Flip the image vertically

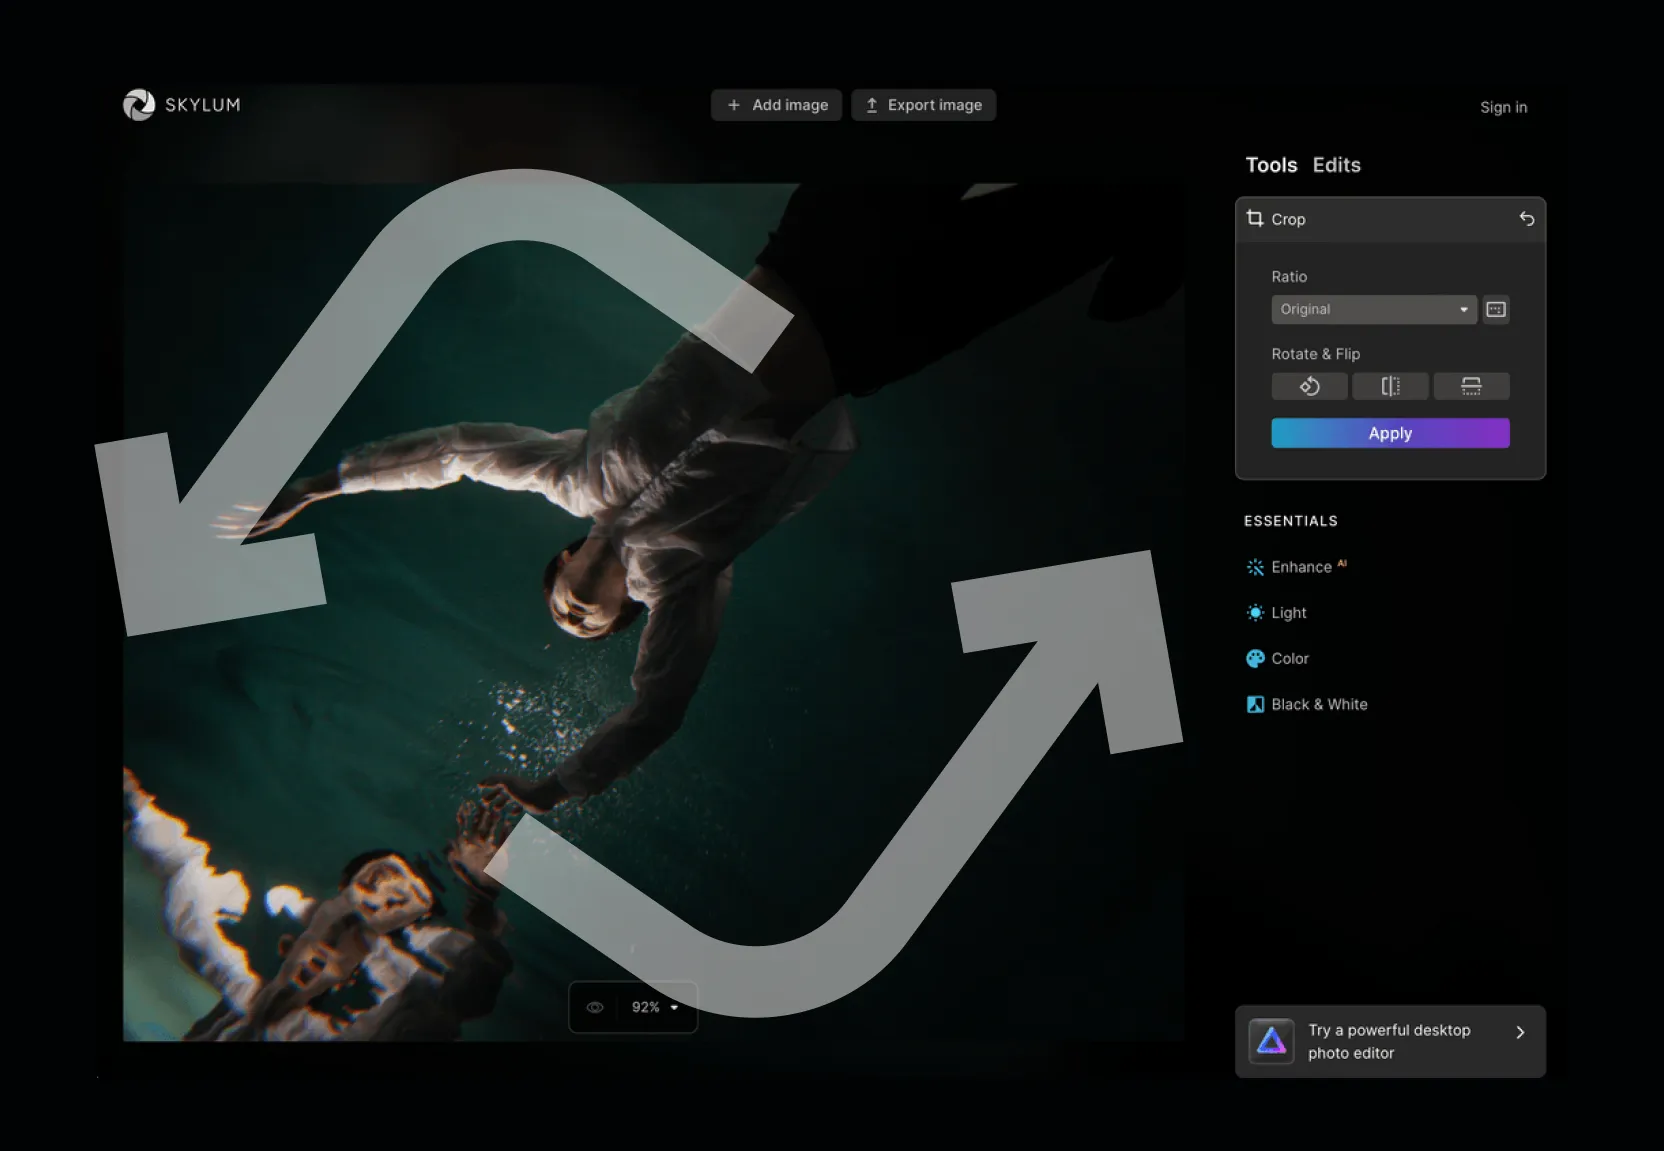tap(1471, 386)
